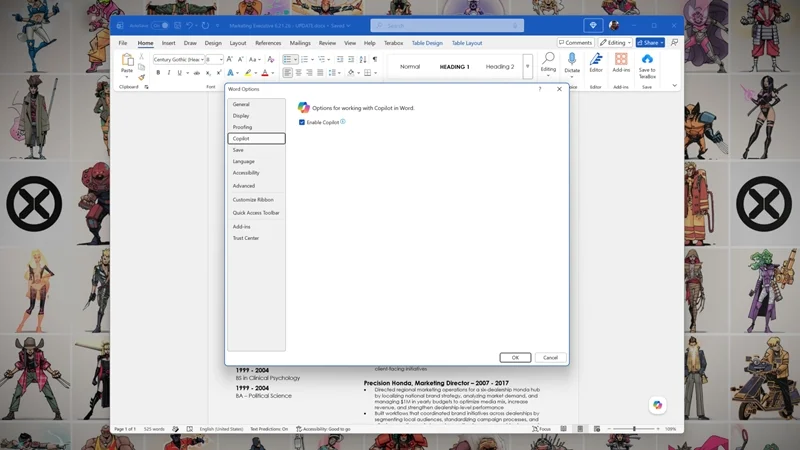Click the Copilot logo in Word Options

304,107
